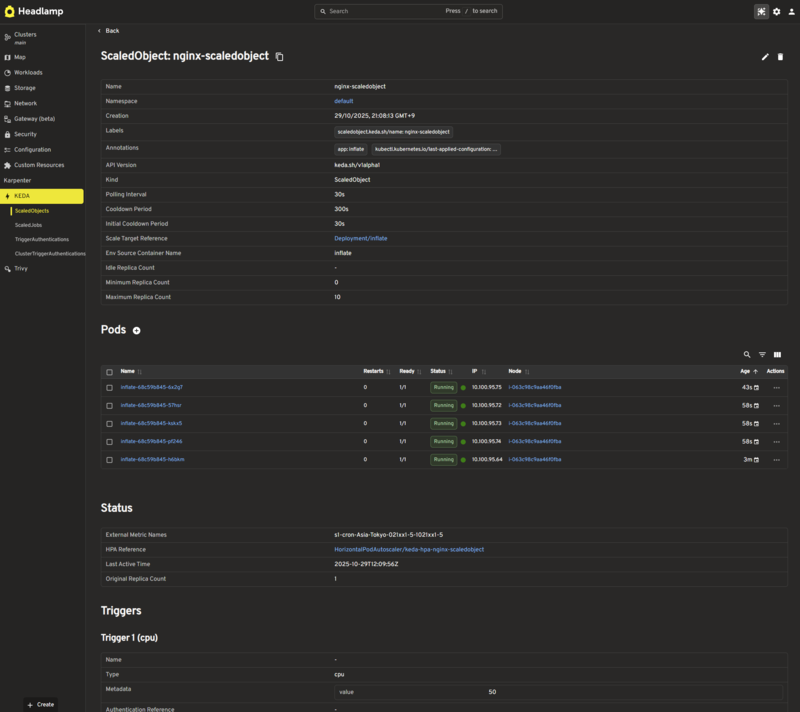
Task: Check the box for inflate-68c59b845-6x2g7
Action: coord(109,388)
